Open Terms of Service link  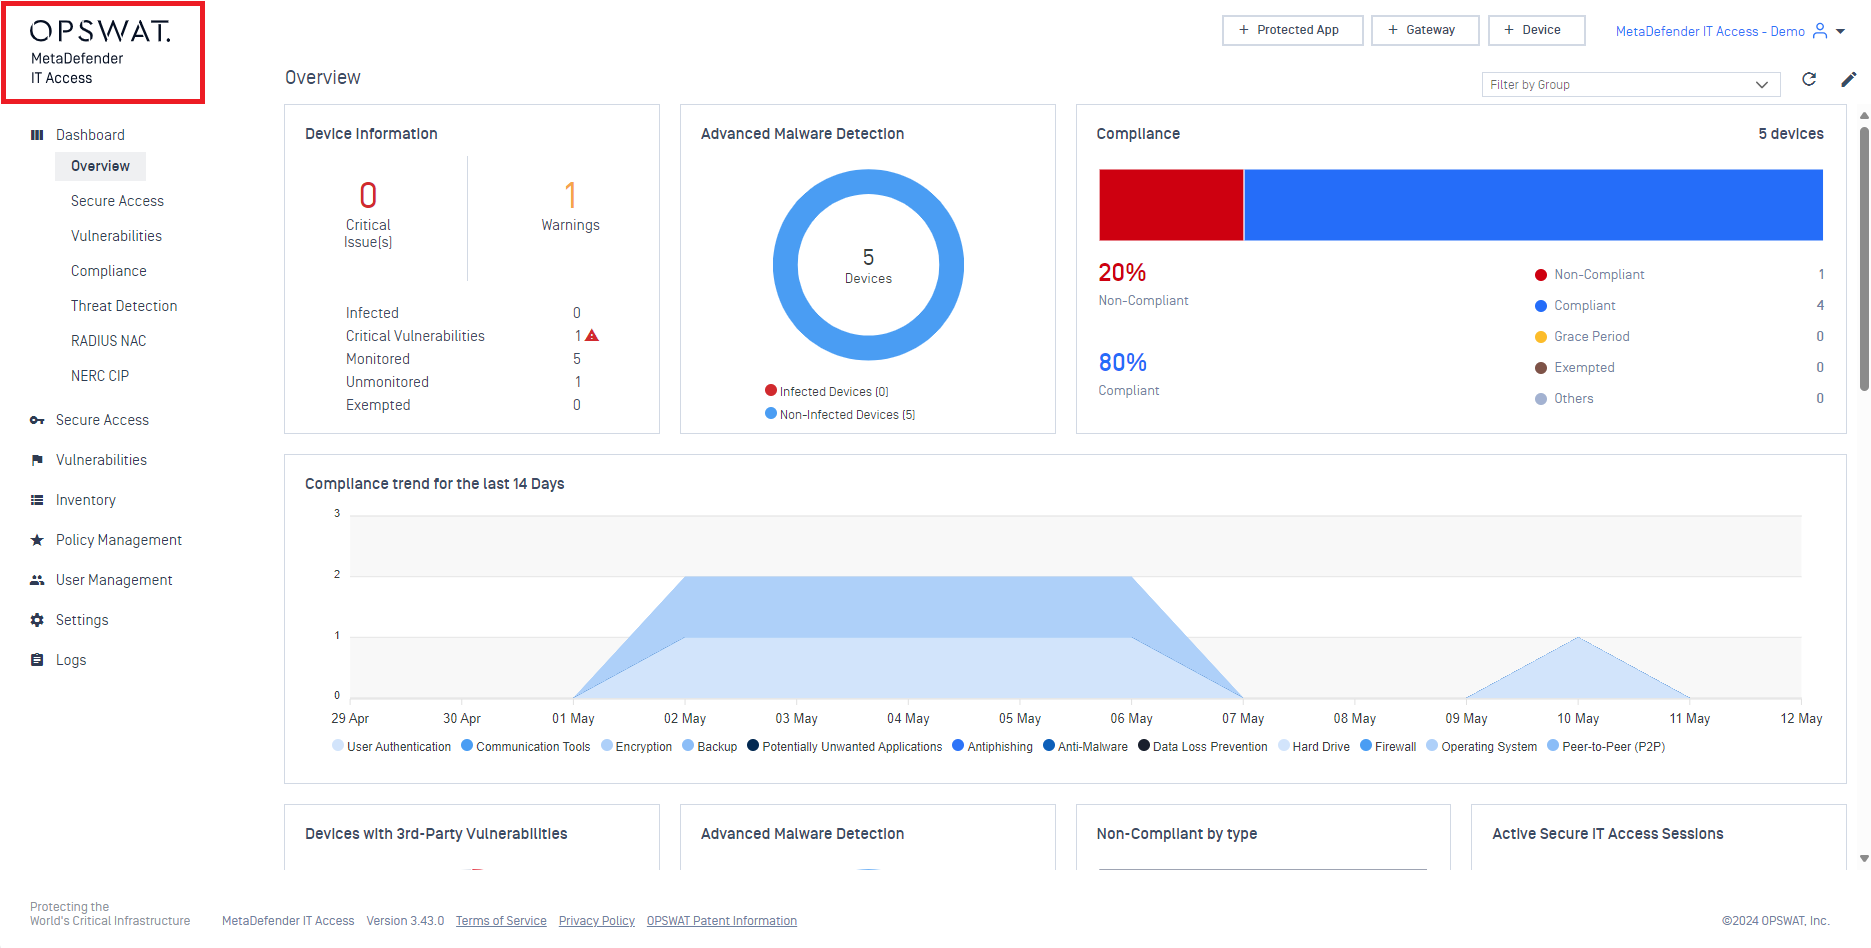501,921
